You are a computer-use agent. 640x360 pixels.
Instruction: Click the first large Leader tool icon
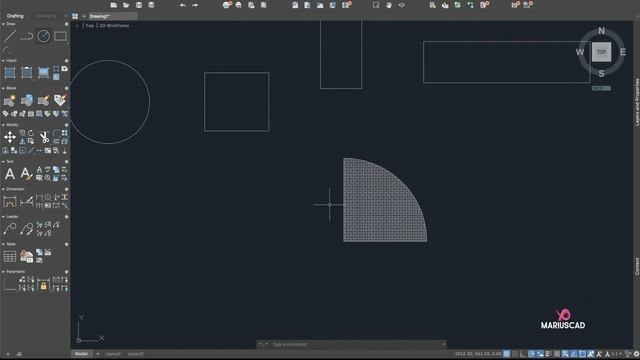click(10, 229)
